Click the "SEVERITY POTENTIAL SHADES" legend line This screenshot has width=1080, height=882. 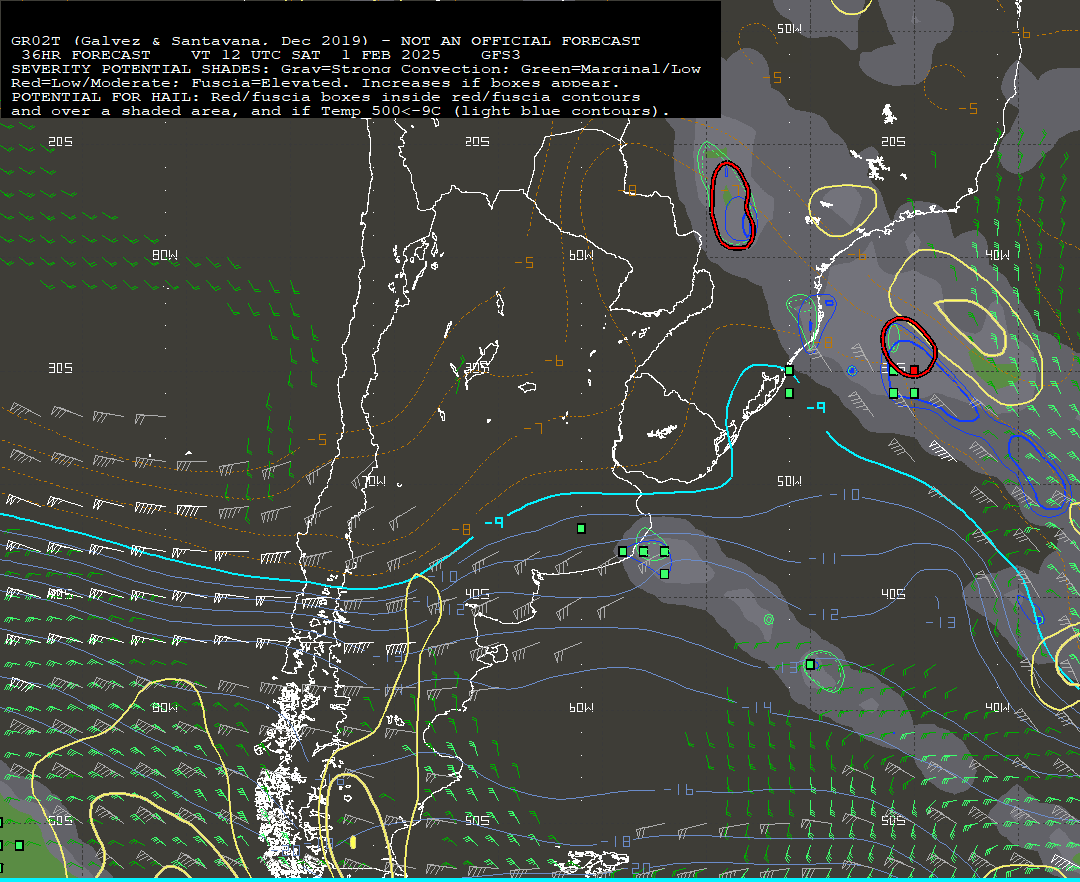click(x=356, y=69)
